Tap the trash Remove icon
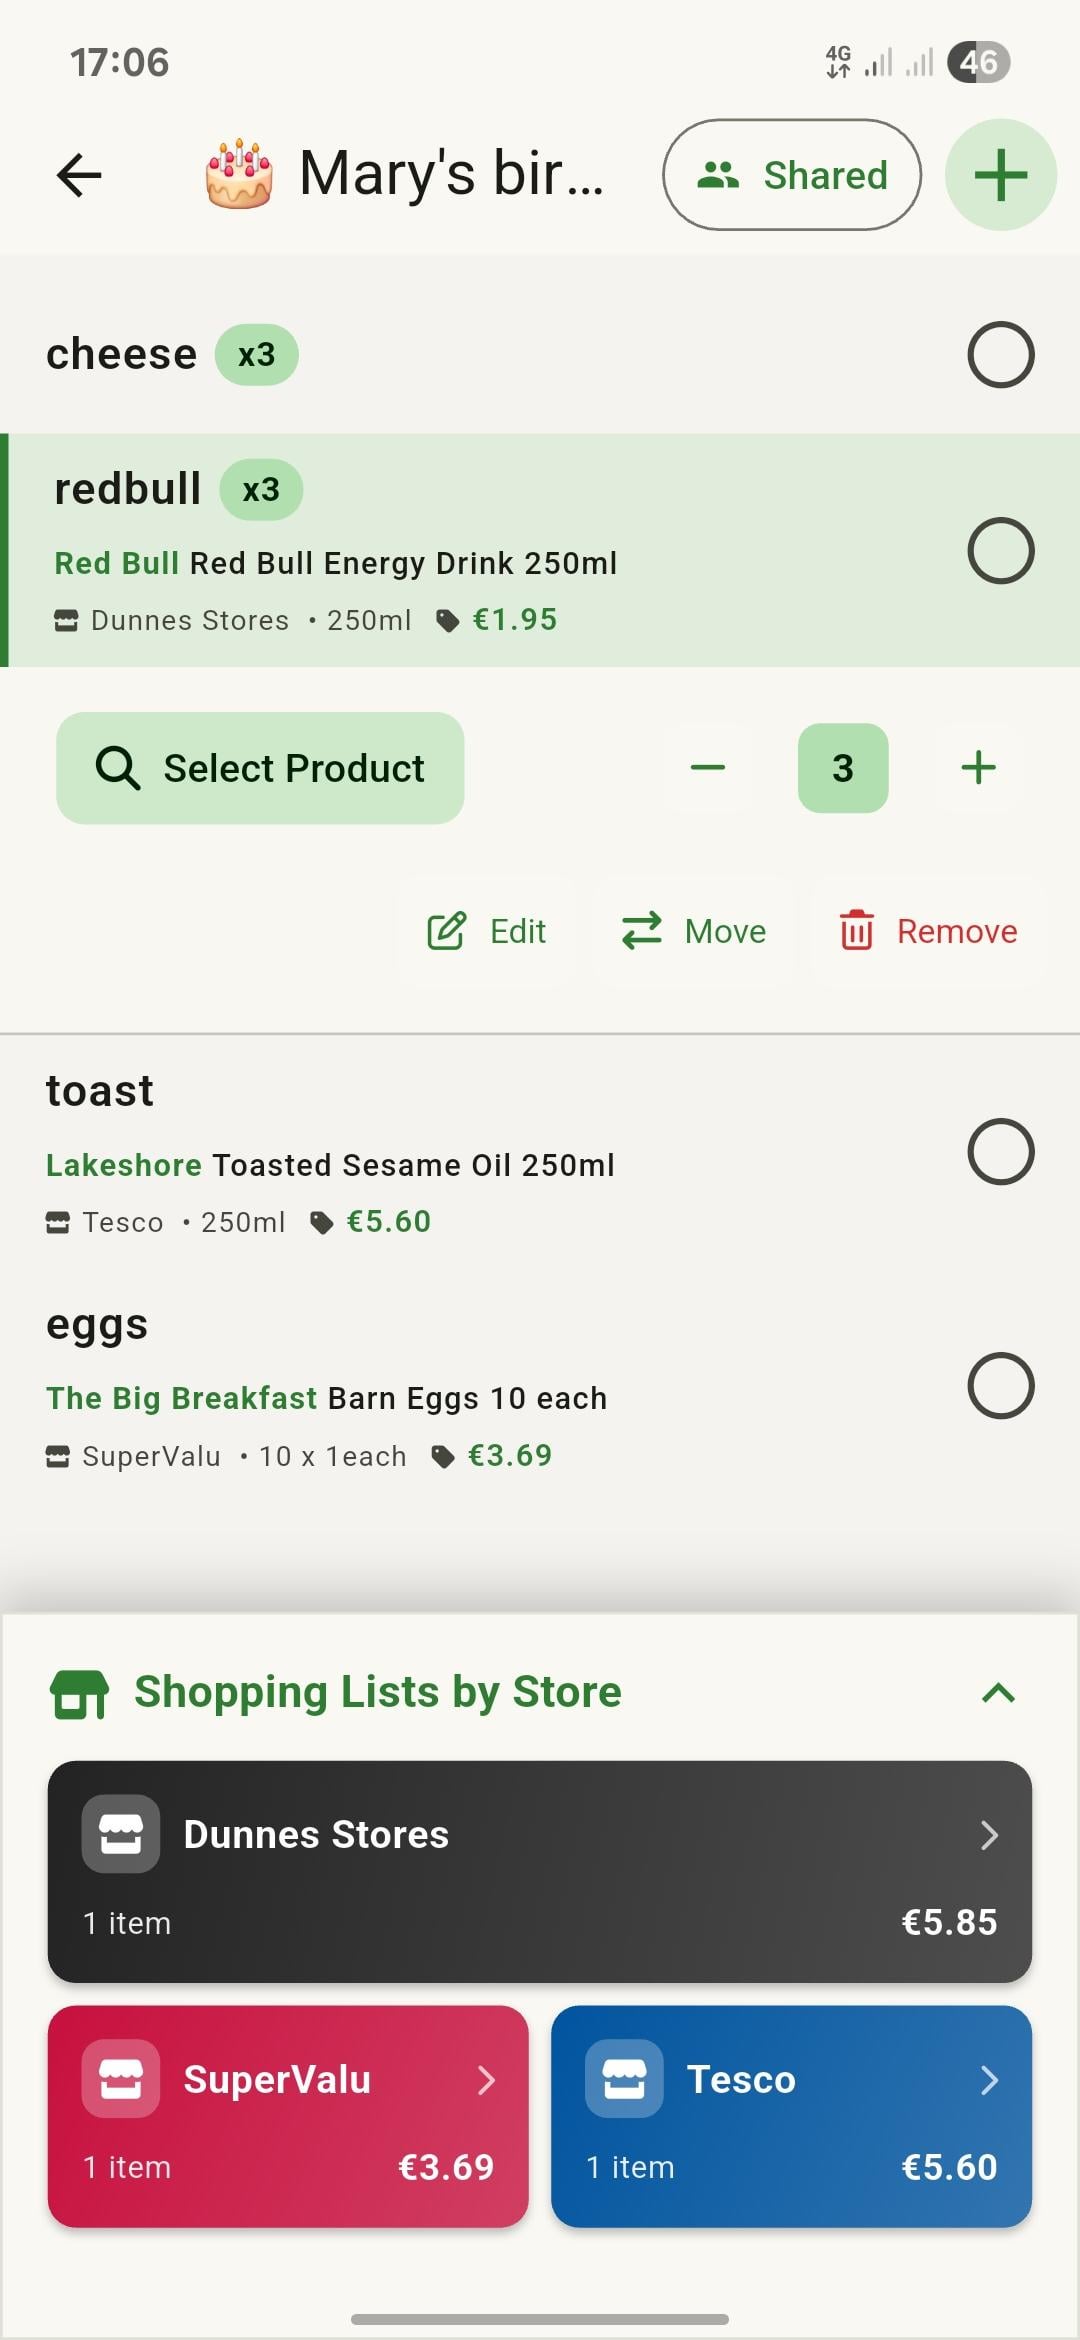This screenshot has width=1080, height=2340. point(856,931)
